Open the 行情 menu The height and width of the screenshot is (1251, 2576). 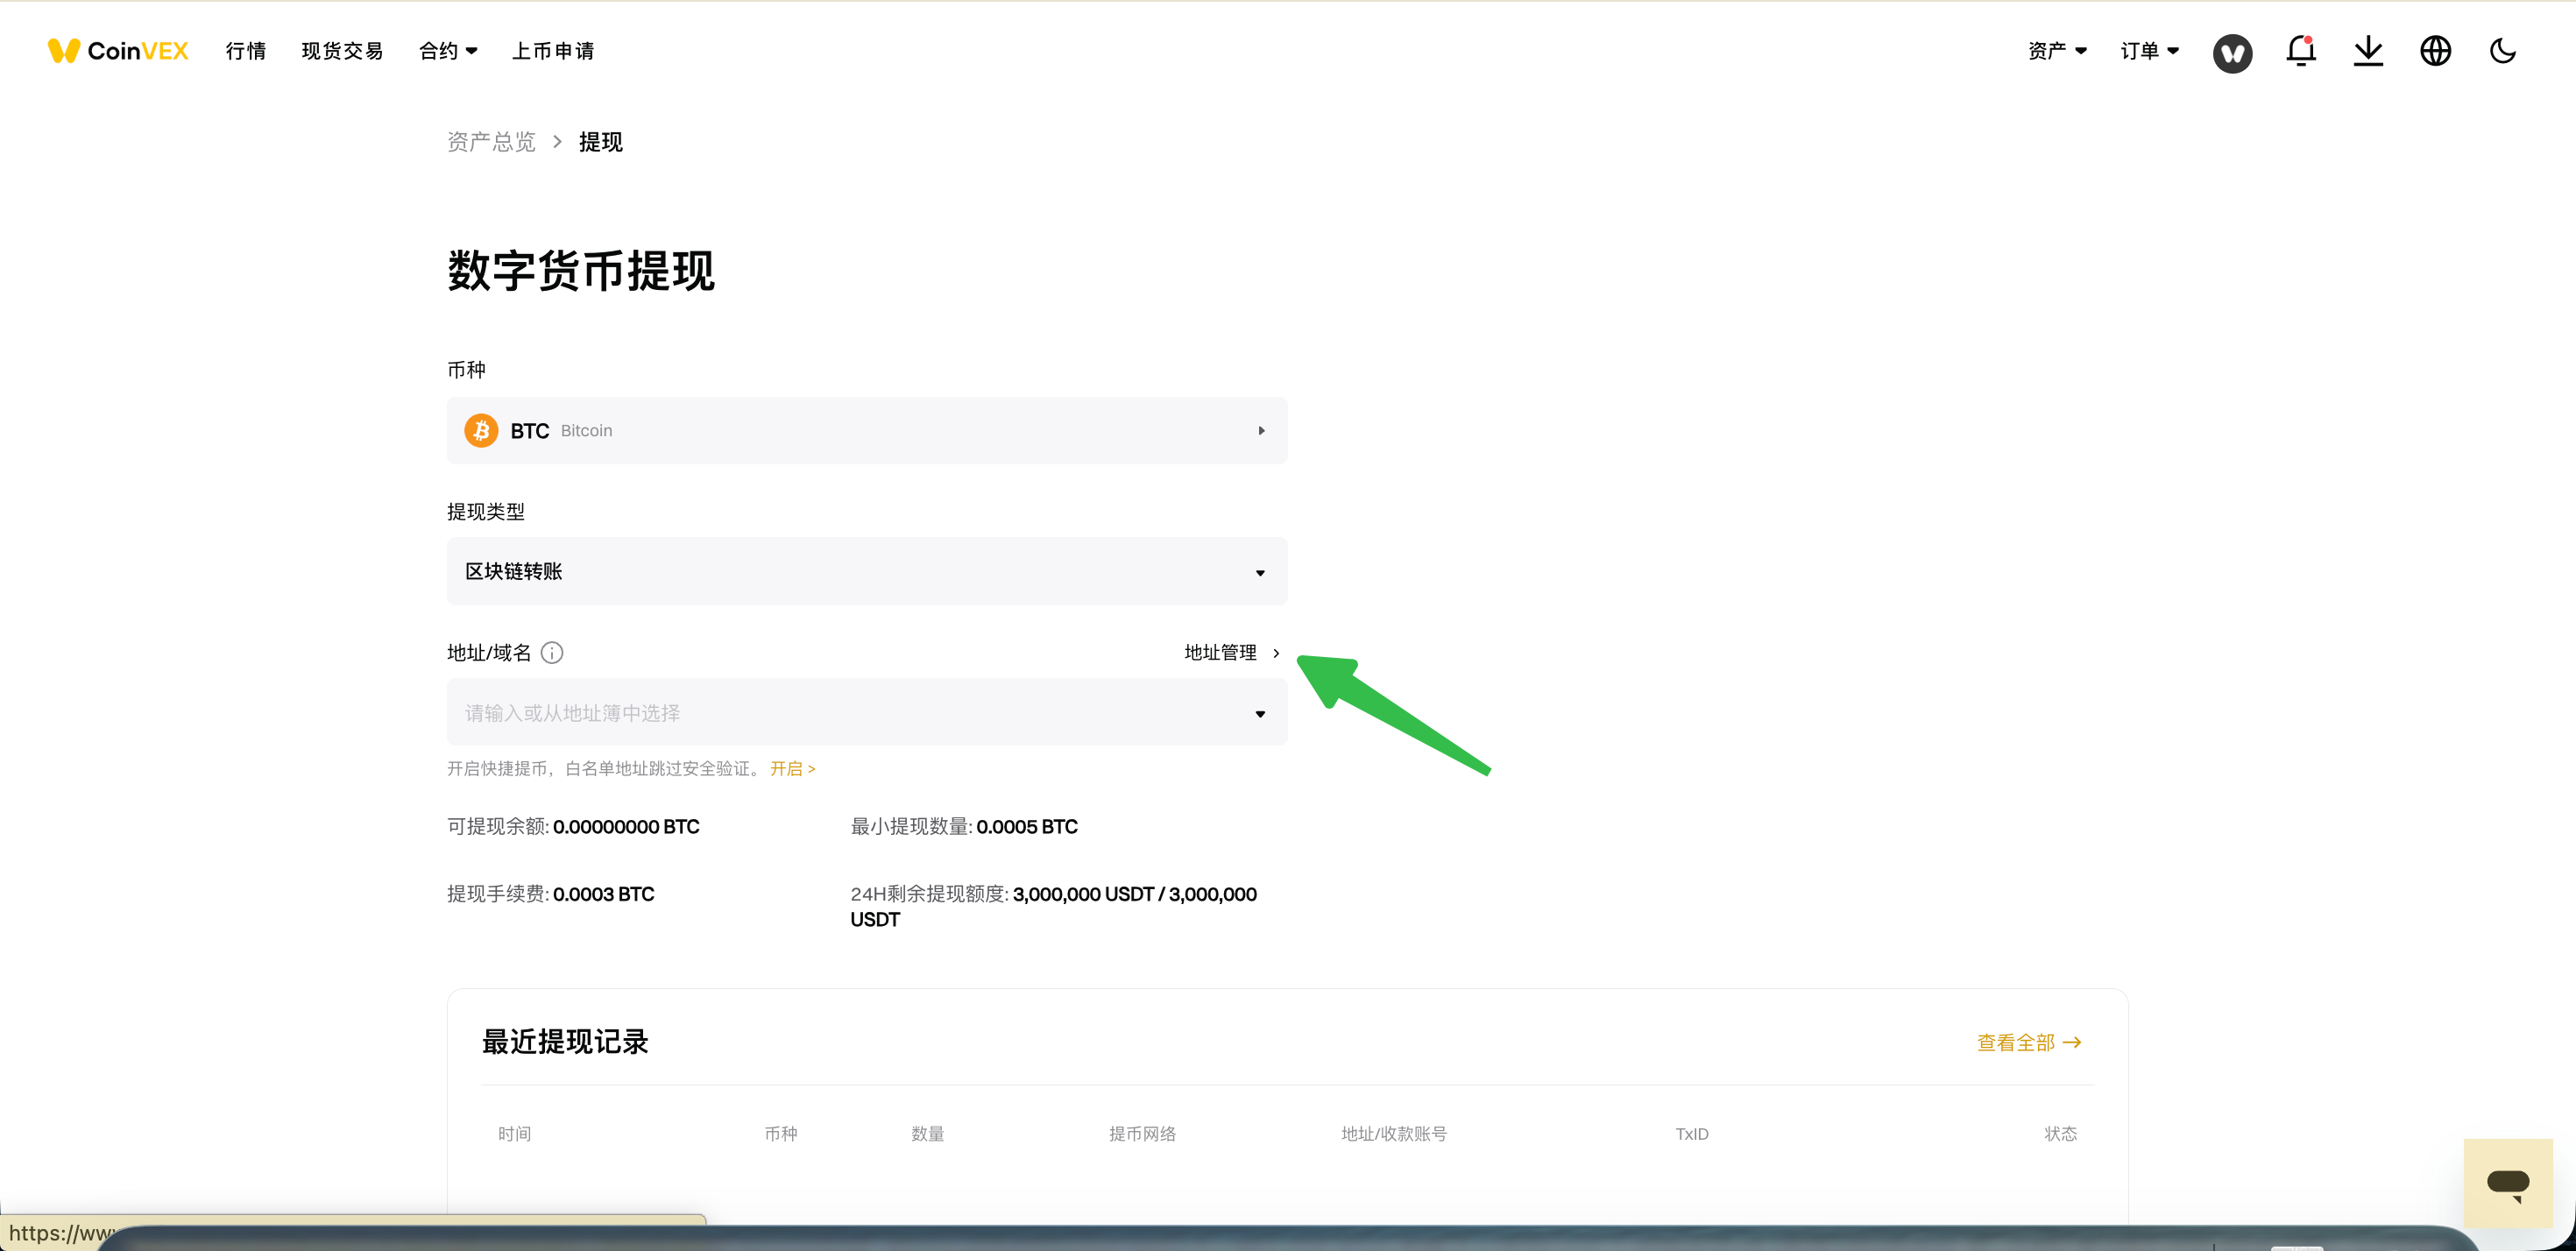click(246, 51)
